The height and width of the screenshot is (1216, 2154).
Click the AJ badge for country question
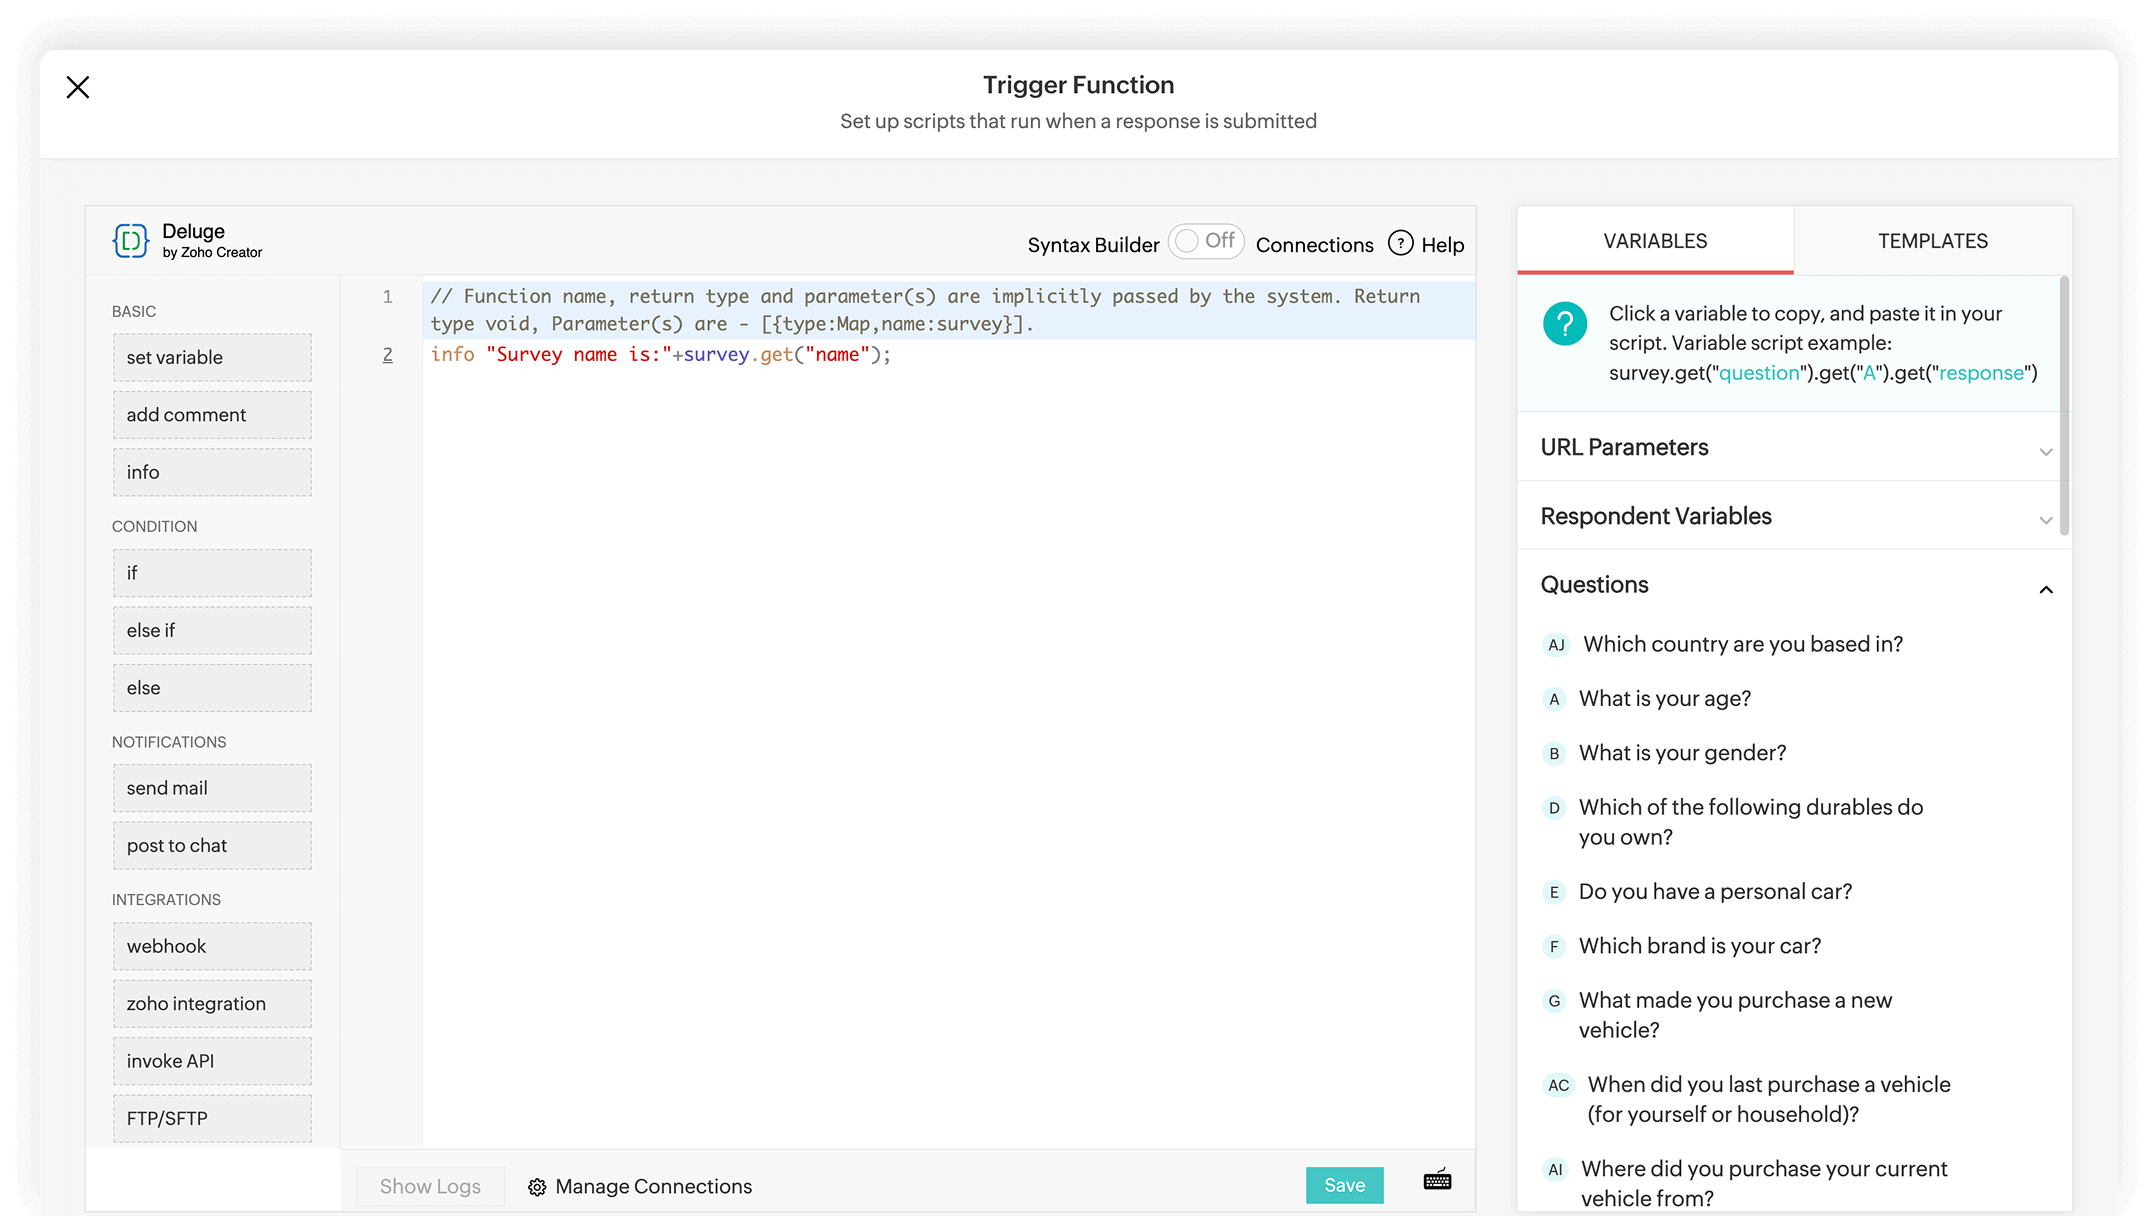(x=1556, y=644)
